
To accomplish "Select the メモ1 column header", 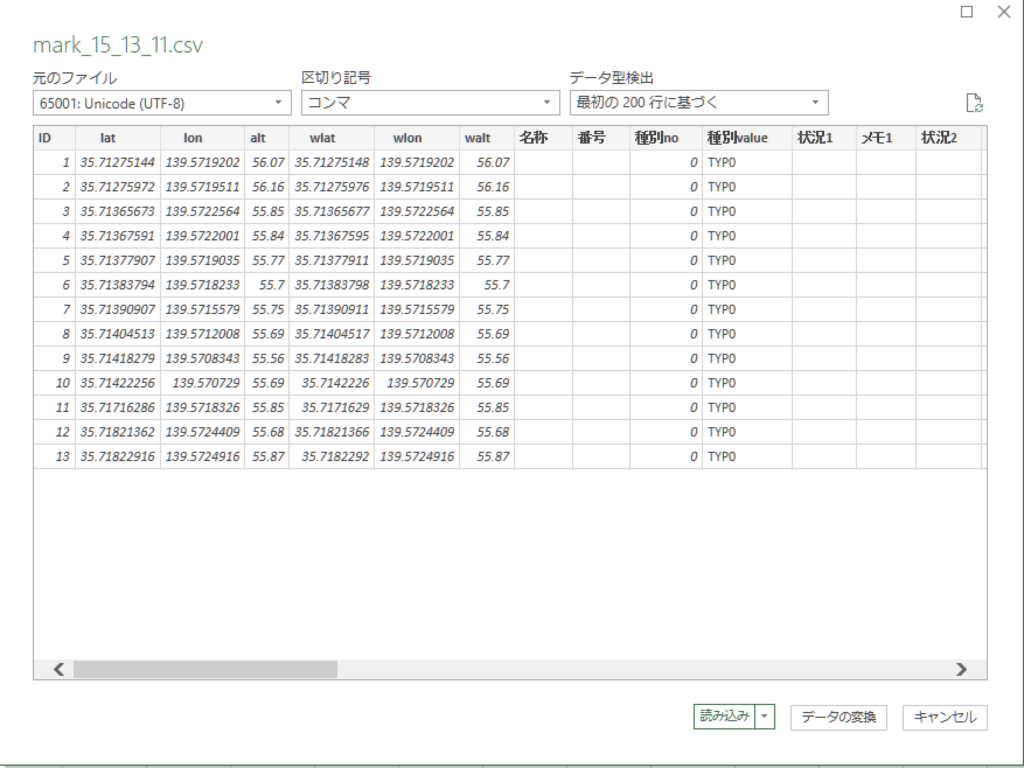I will point(886,138).
